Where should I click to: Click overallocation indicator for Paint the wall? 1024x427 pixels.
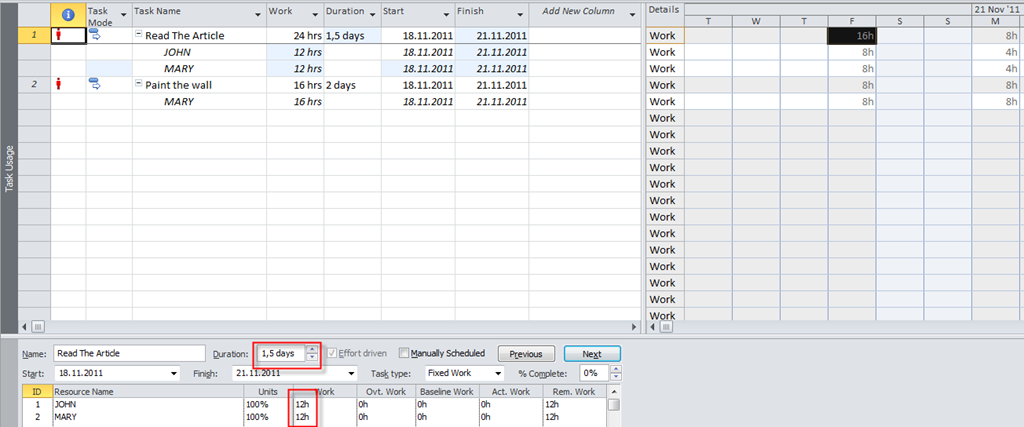[x=58, y=84]
